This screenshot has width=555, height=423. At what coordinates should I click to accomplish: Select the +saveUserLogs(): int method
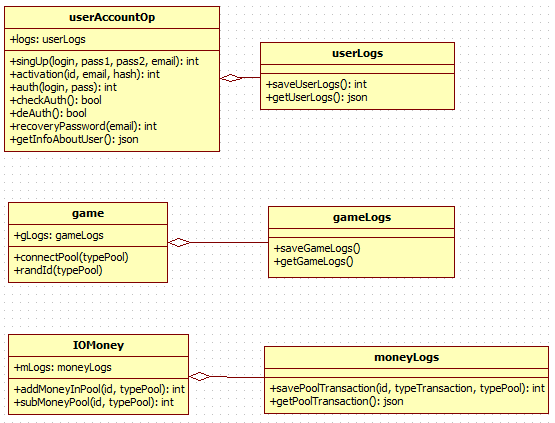click(316, 84)
